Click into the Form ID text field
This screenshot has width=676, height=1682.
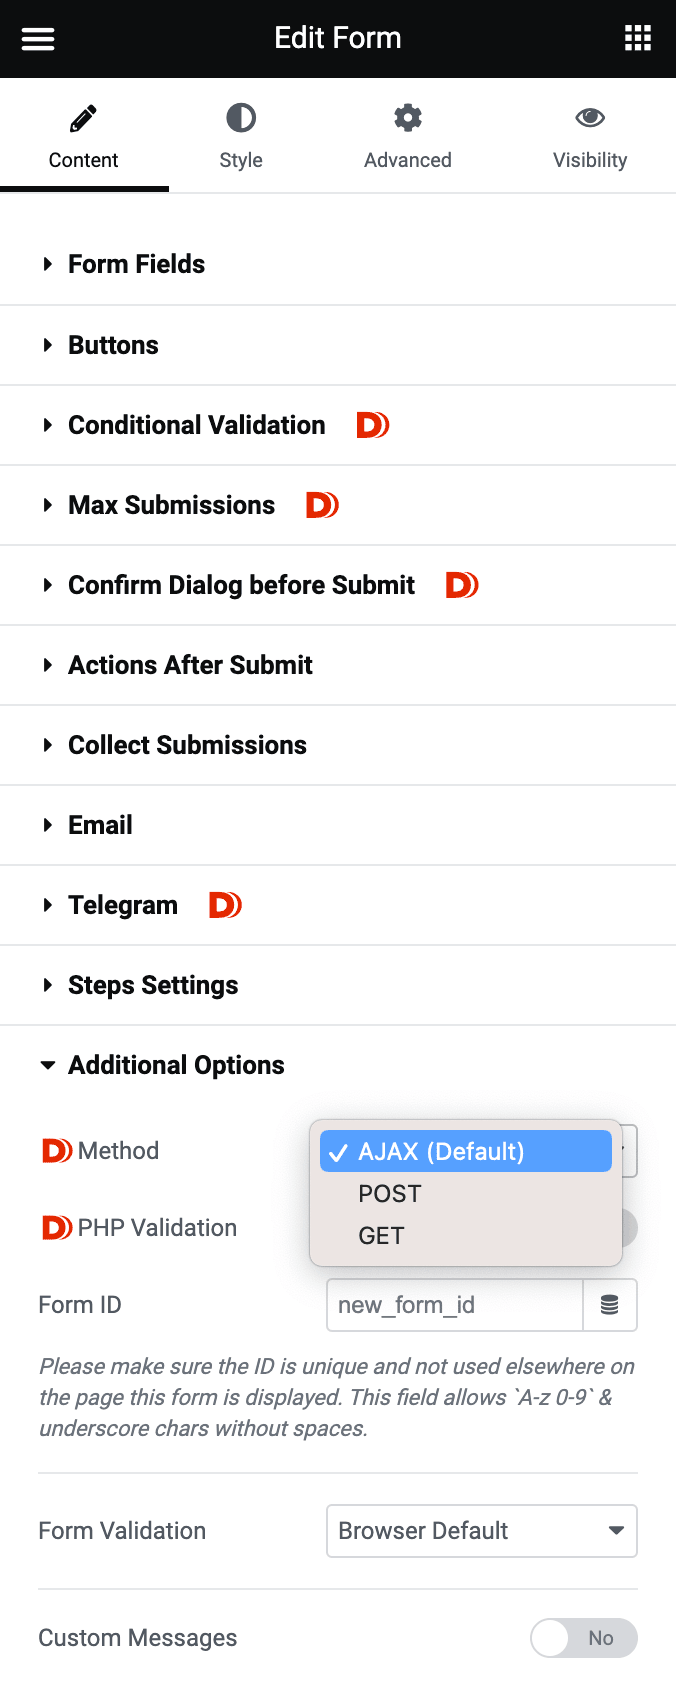point(455,1305)
